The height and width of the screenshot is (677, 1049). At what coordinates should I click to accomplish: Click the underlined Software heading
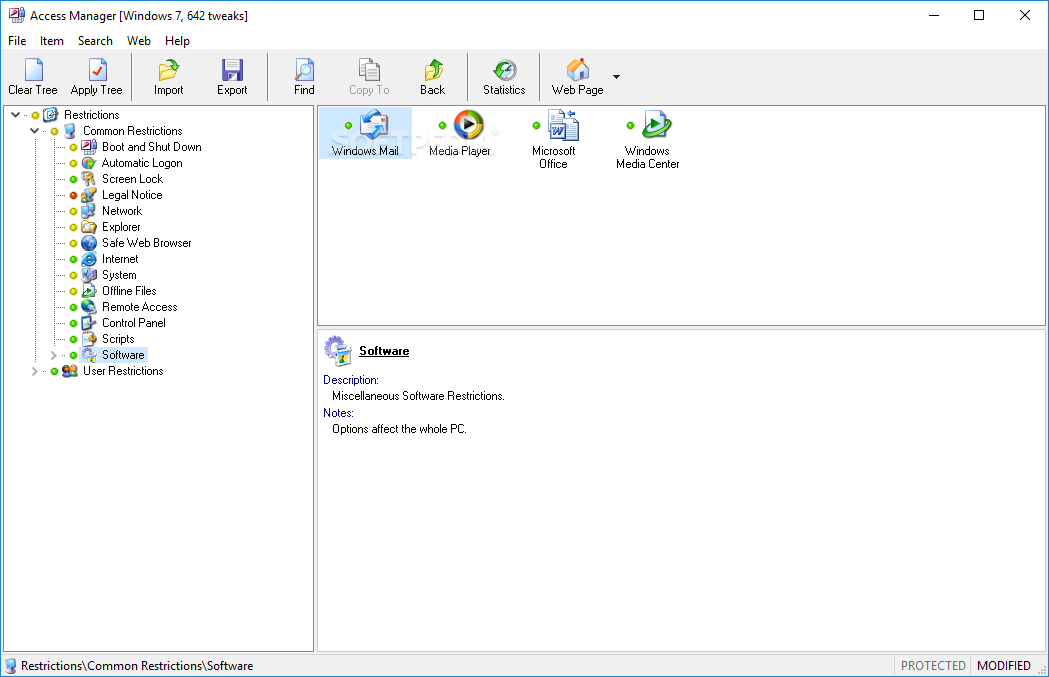(x=384, y=351)
